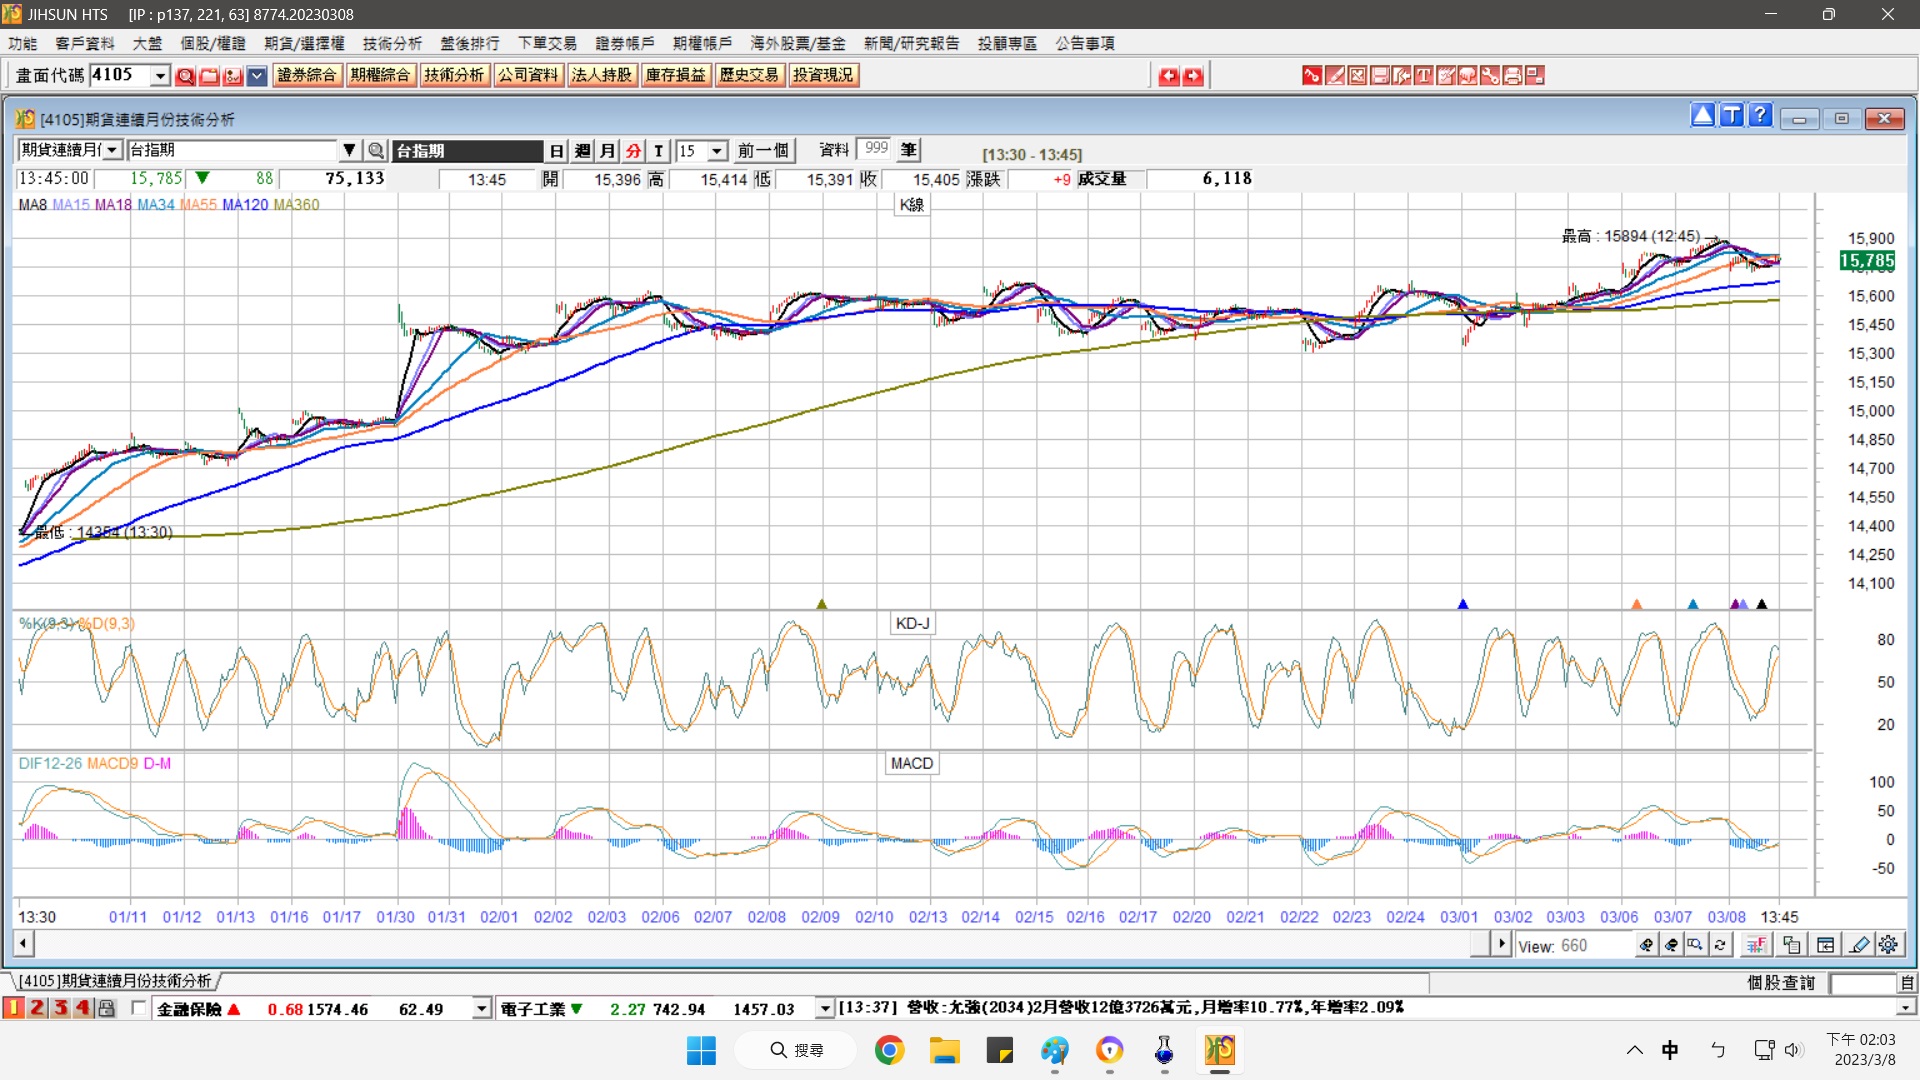
Task: Click the drawing pencil icon at chart bottom
Action: click(1859, 945)
